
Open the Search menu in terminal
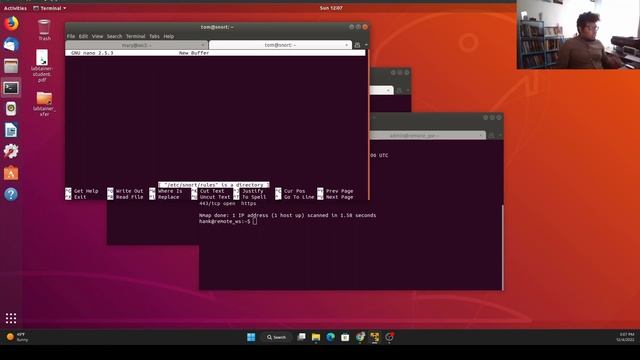114,36
